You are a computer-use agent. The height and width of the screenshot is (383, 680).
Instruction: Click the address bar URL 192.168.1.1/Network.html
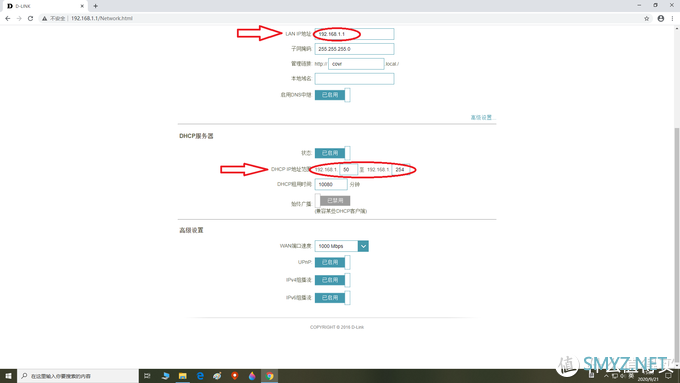point(101,18)
